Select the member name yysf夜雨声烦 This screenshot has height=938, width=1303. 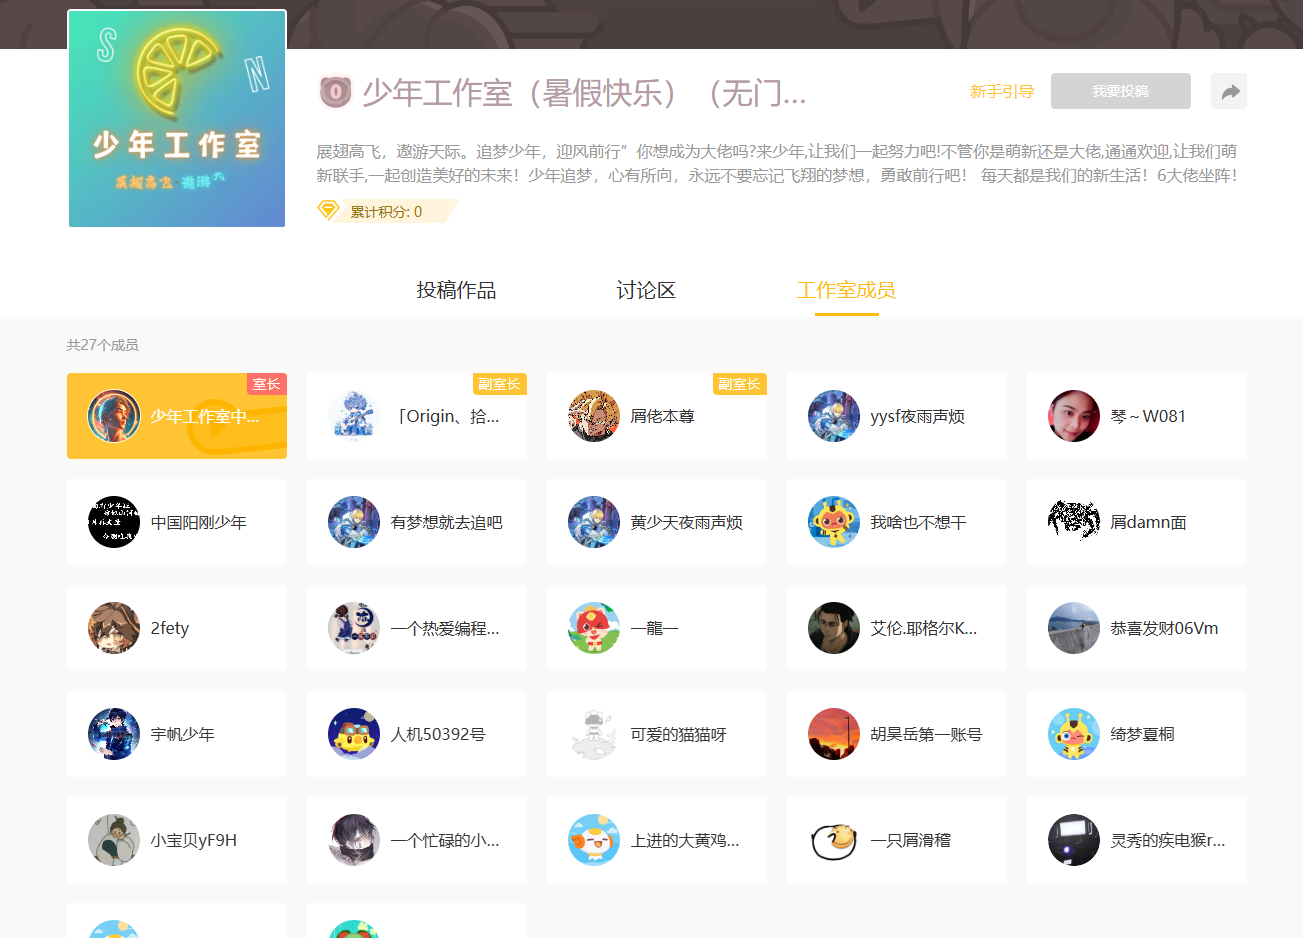click(x=918, y=416)
